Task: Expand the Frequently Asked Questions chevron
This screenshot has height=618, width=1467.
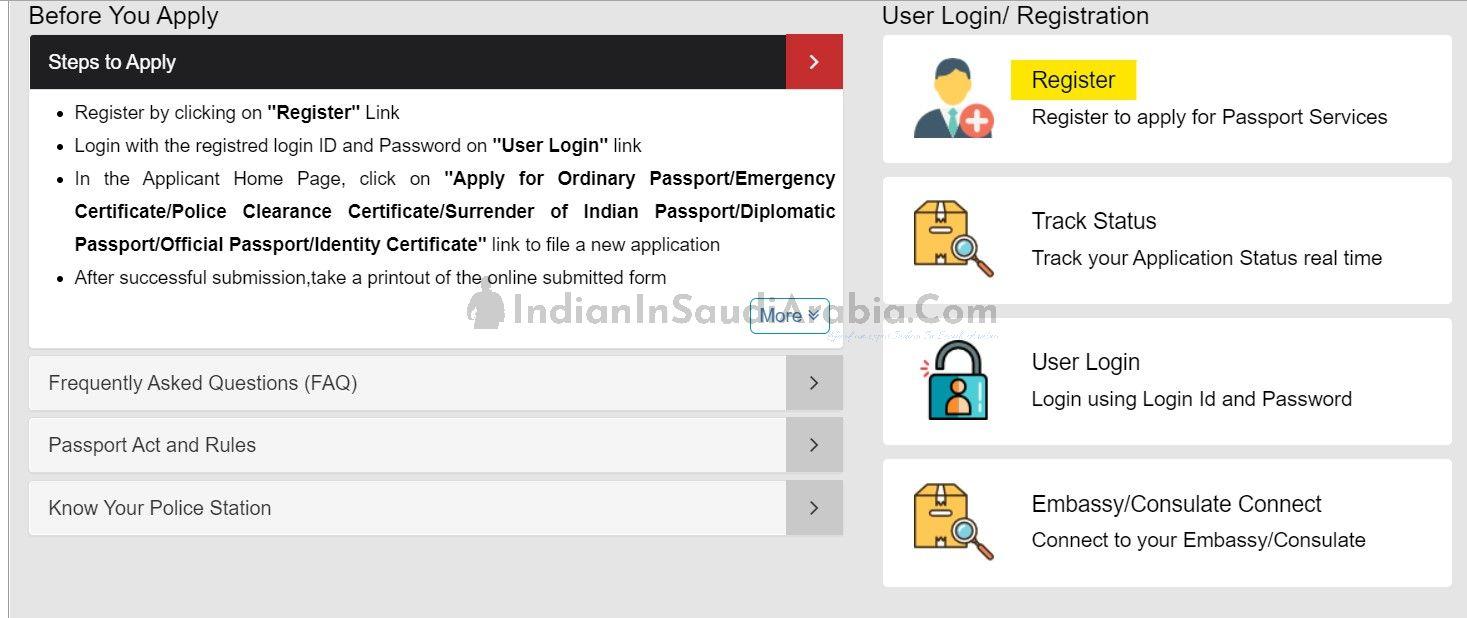Action: pos(814,383)
